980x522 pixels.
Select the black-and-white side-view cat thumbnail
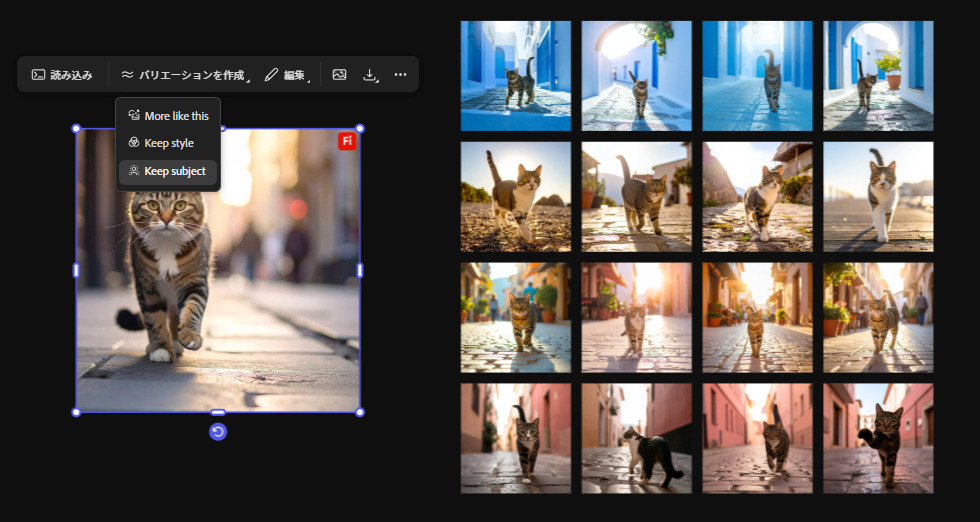pyautogui.click(x=636, y=438)
